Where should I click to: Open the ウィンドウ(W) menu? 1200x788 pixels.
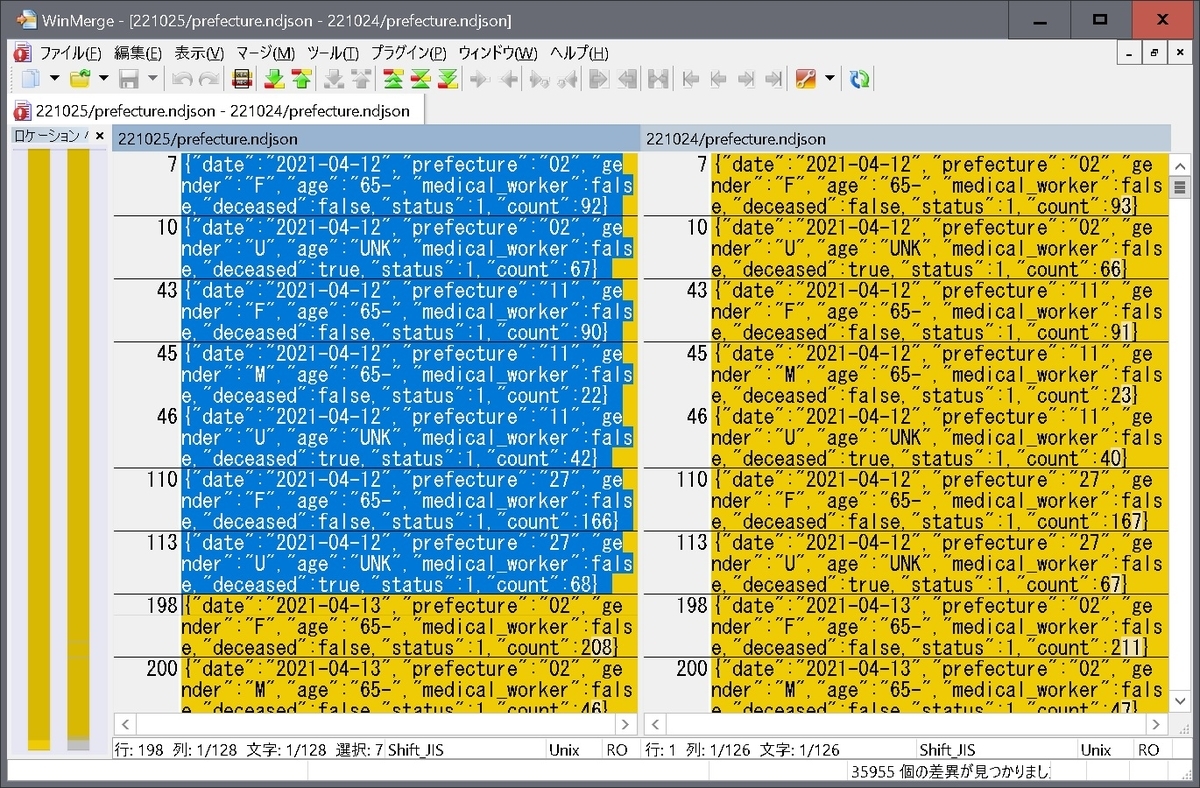pyautogui.click(x=497, y=53)
